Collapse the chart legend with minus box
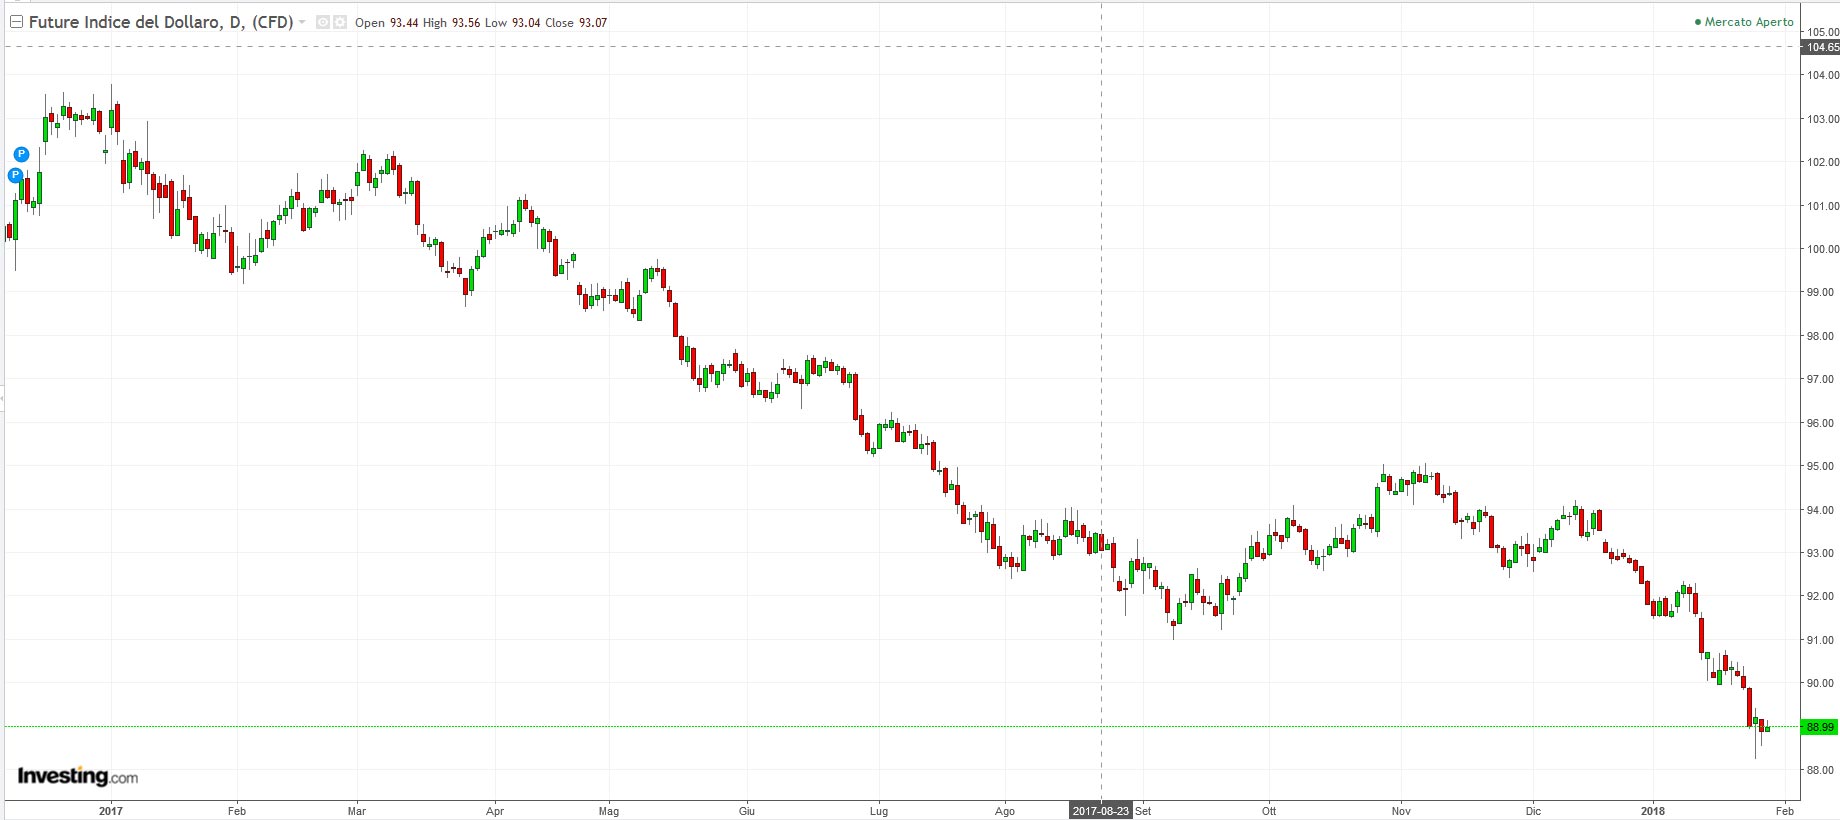 [x=16, y=22]
